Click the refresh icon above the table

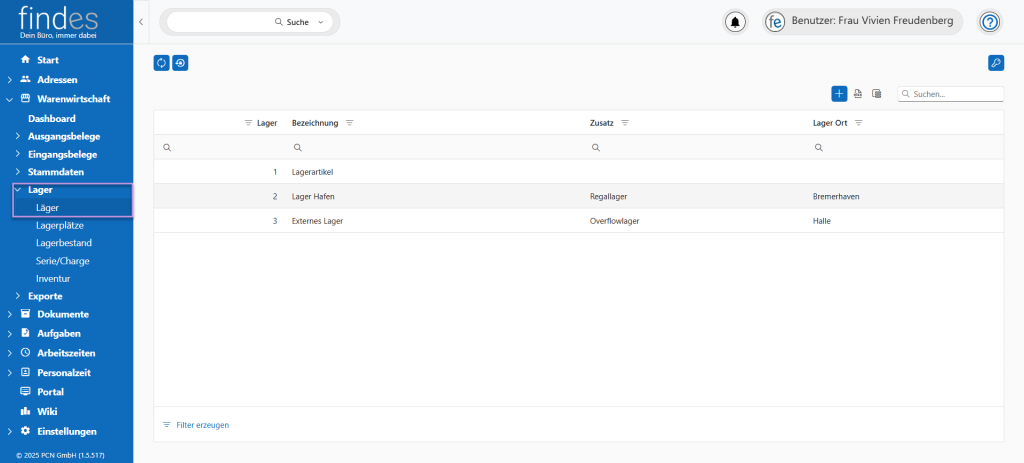(161, 63)
